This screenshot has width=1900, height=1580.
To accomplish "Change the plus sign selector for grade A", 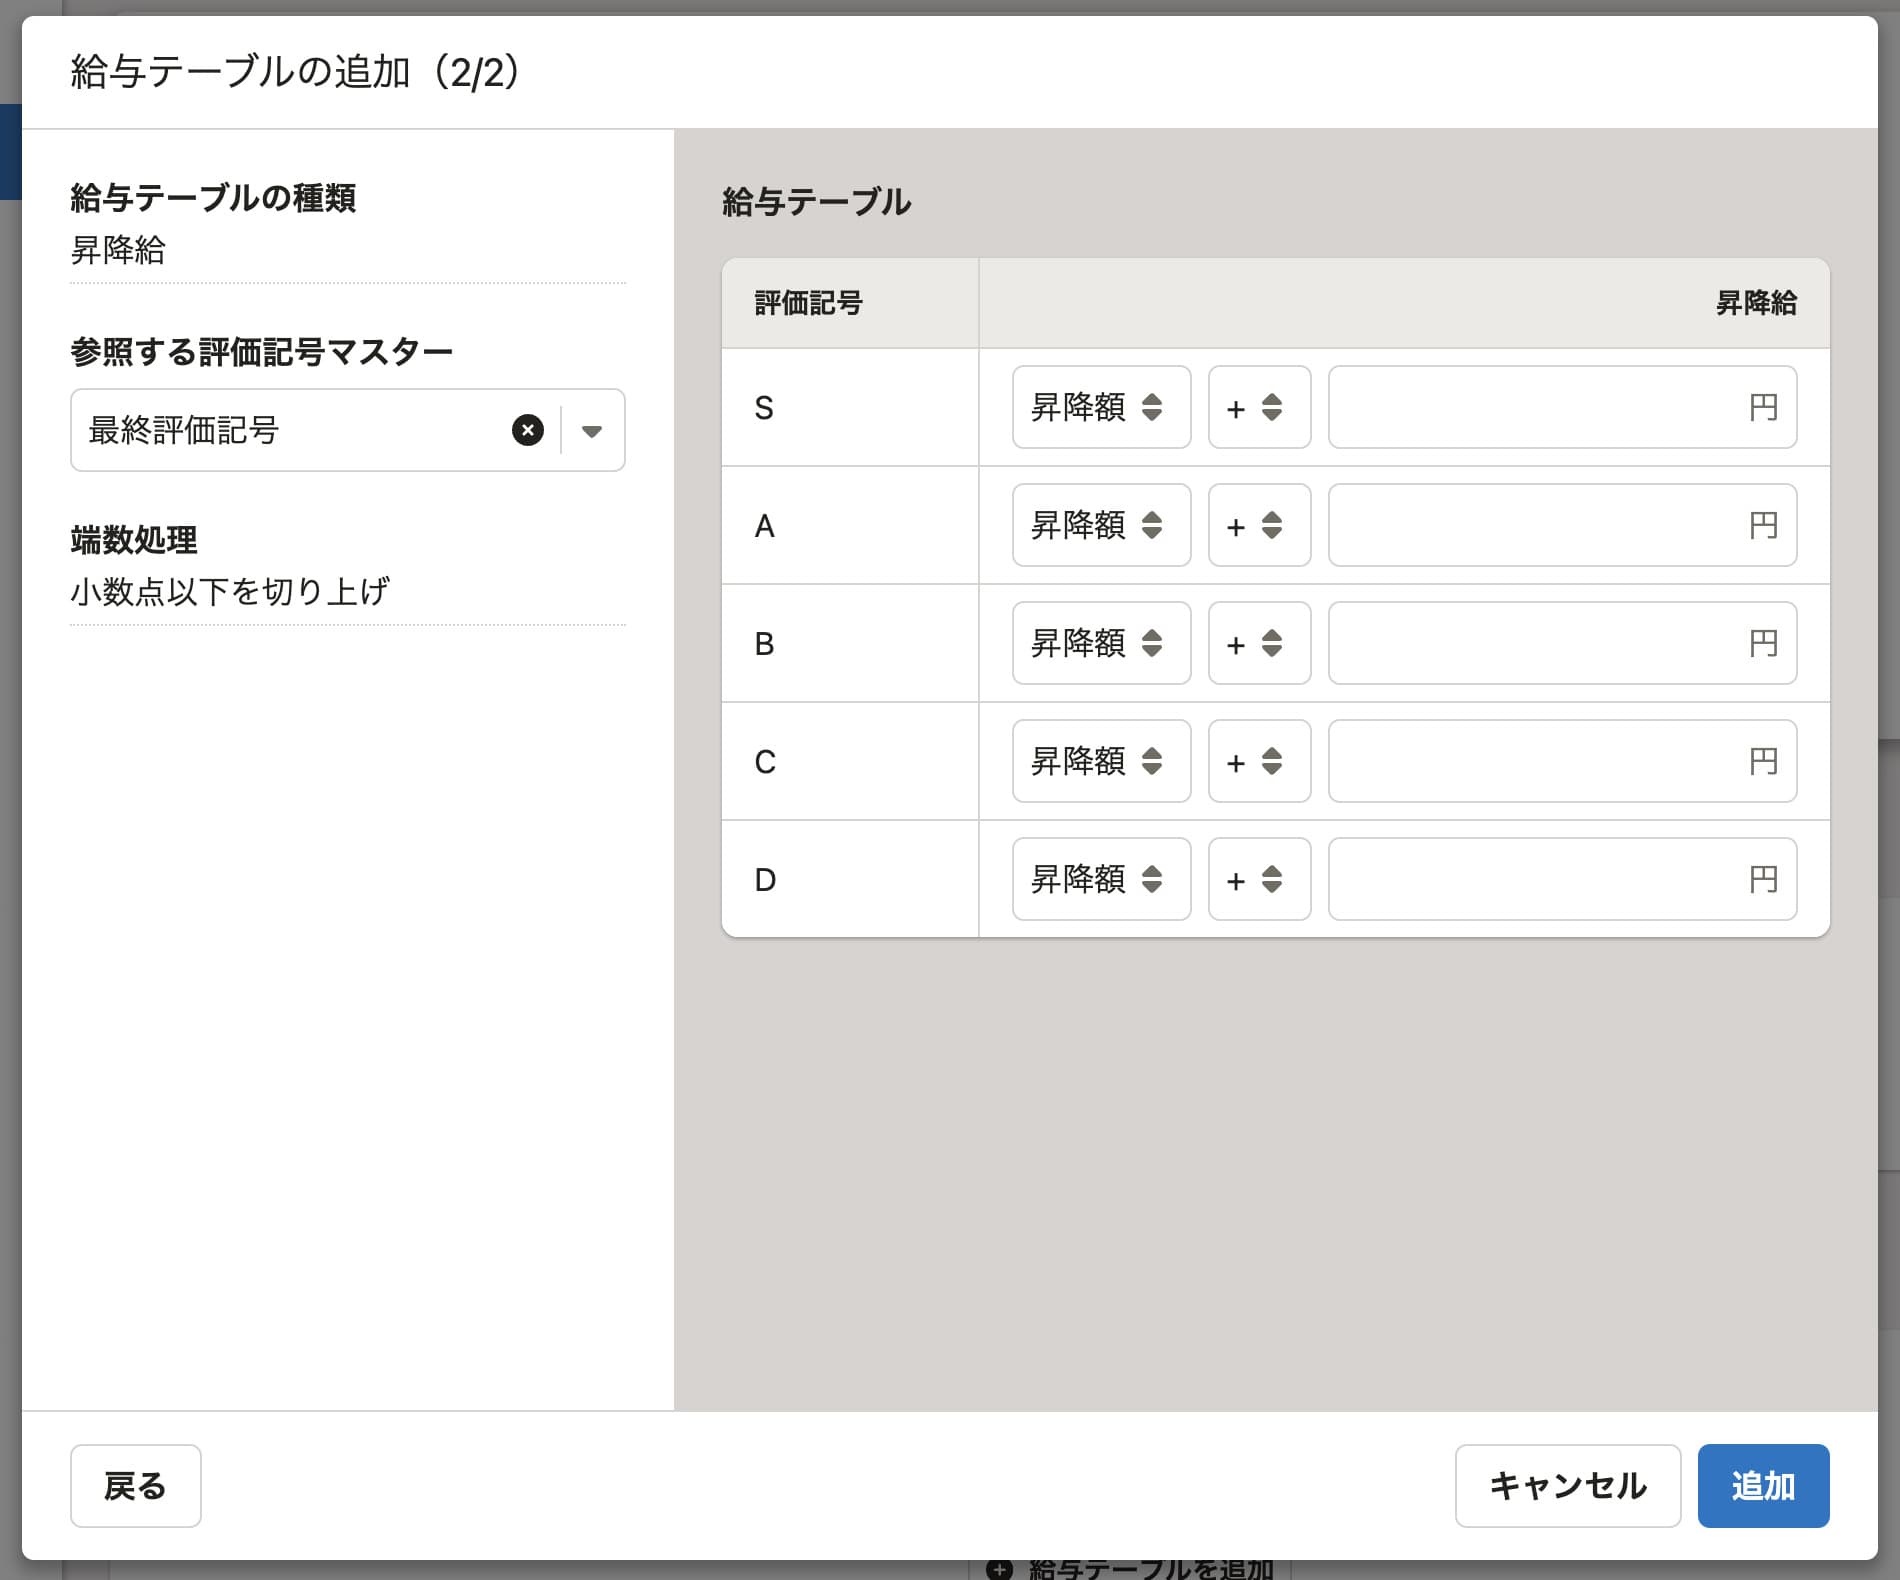I will pyautogui.click(x=1258, y=525).
